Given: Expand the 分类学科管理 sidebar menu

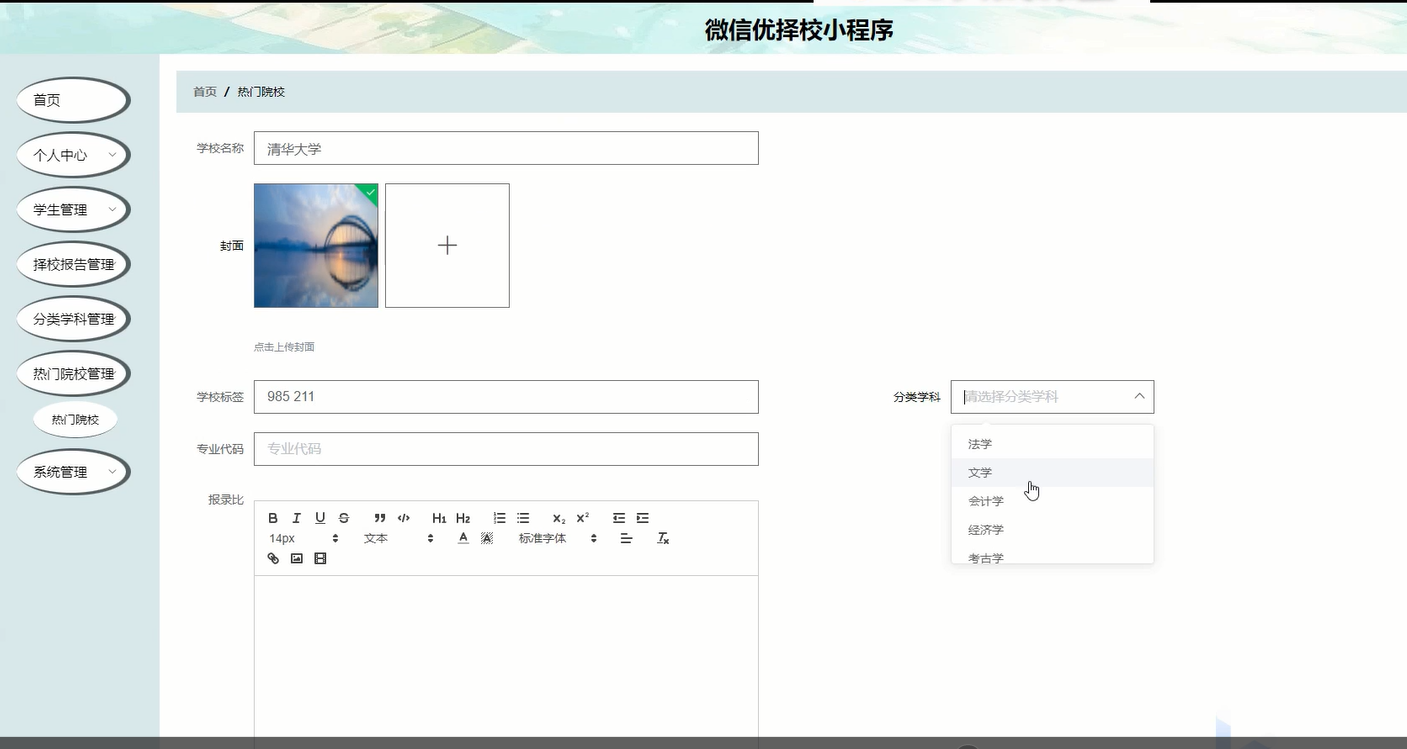Looking at the screenshot, I should [x=73, y=319].
